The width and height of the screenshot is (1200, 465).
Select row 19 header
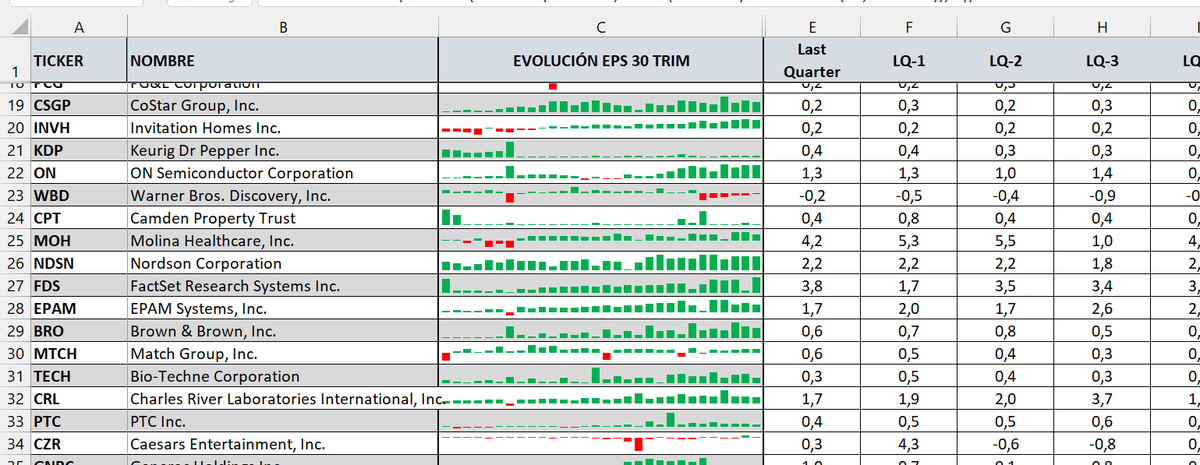pyautogui.click(x=15, y=105)
